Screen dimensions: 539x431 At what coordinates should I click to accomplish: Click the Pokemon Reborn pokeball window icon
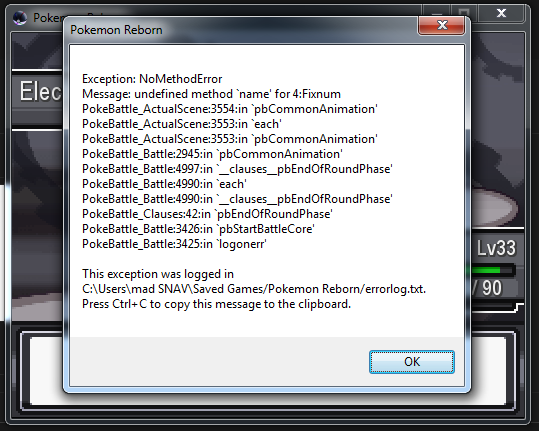[x=20, y=18]
